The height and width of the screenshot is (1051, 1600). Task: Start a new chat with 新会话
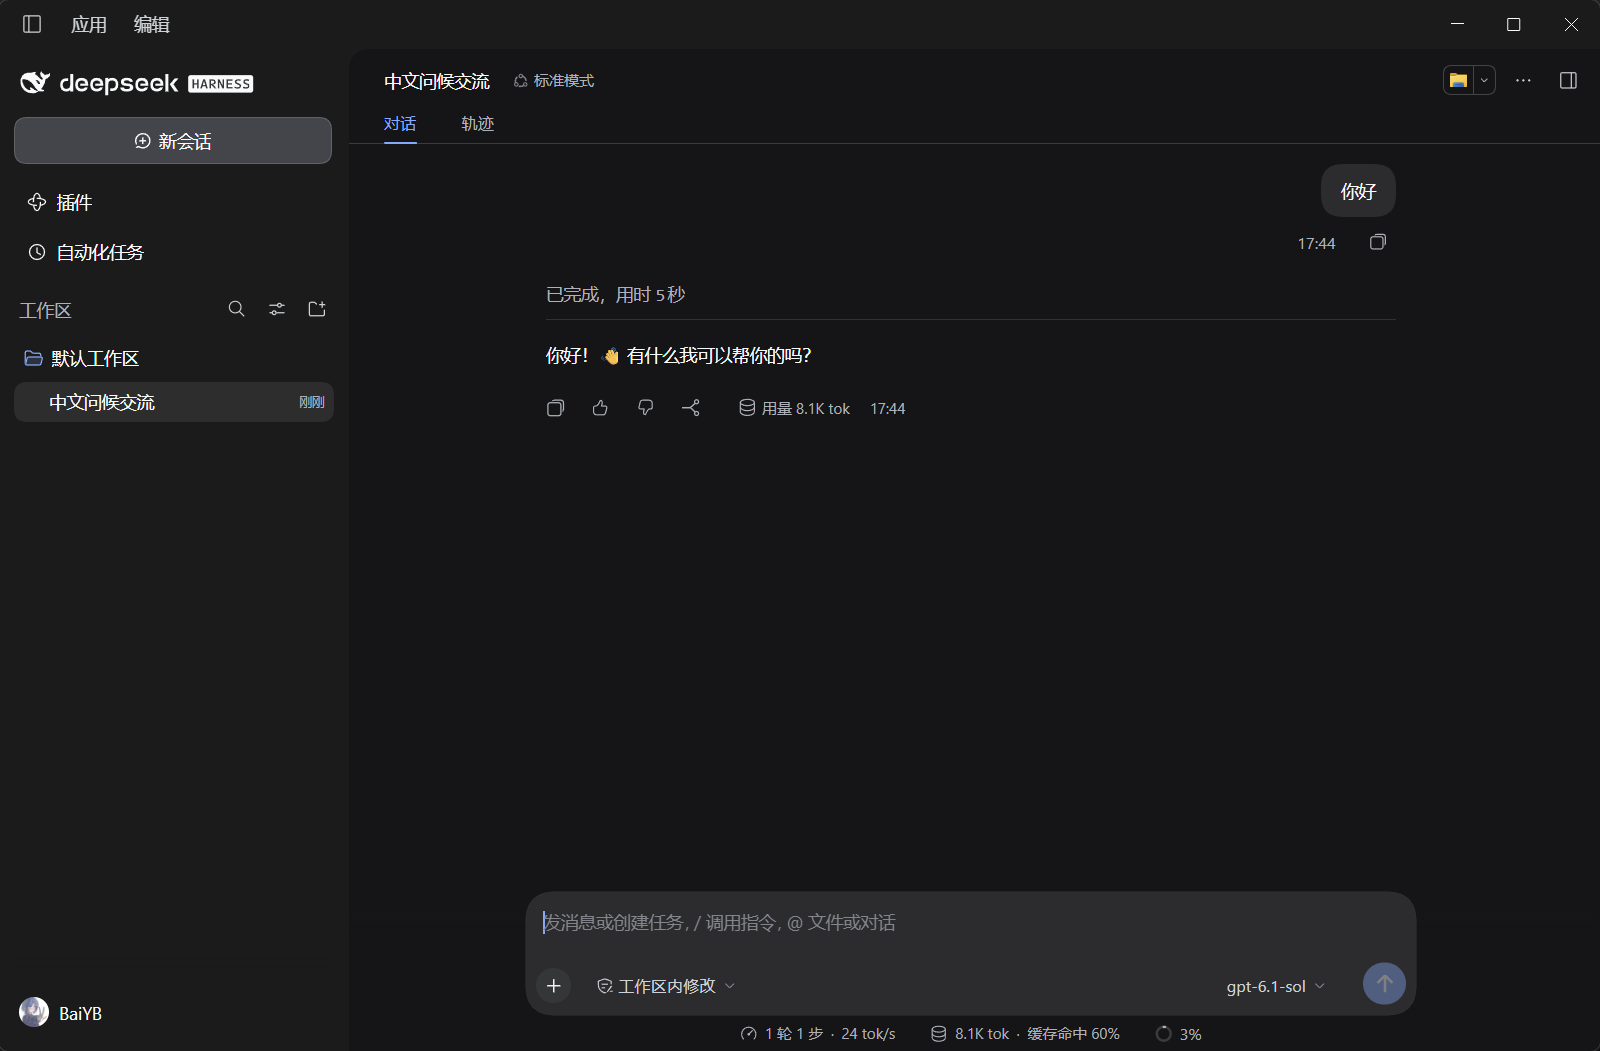173,141
